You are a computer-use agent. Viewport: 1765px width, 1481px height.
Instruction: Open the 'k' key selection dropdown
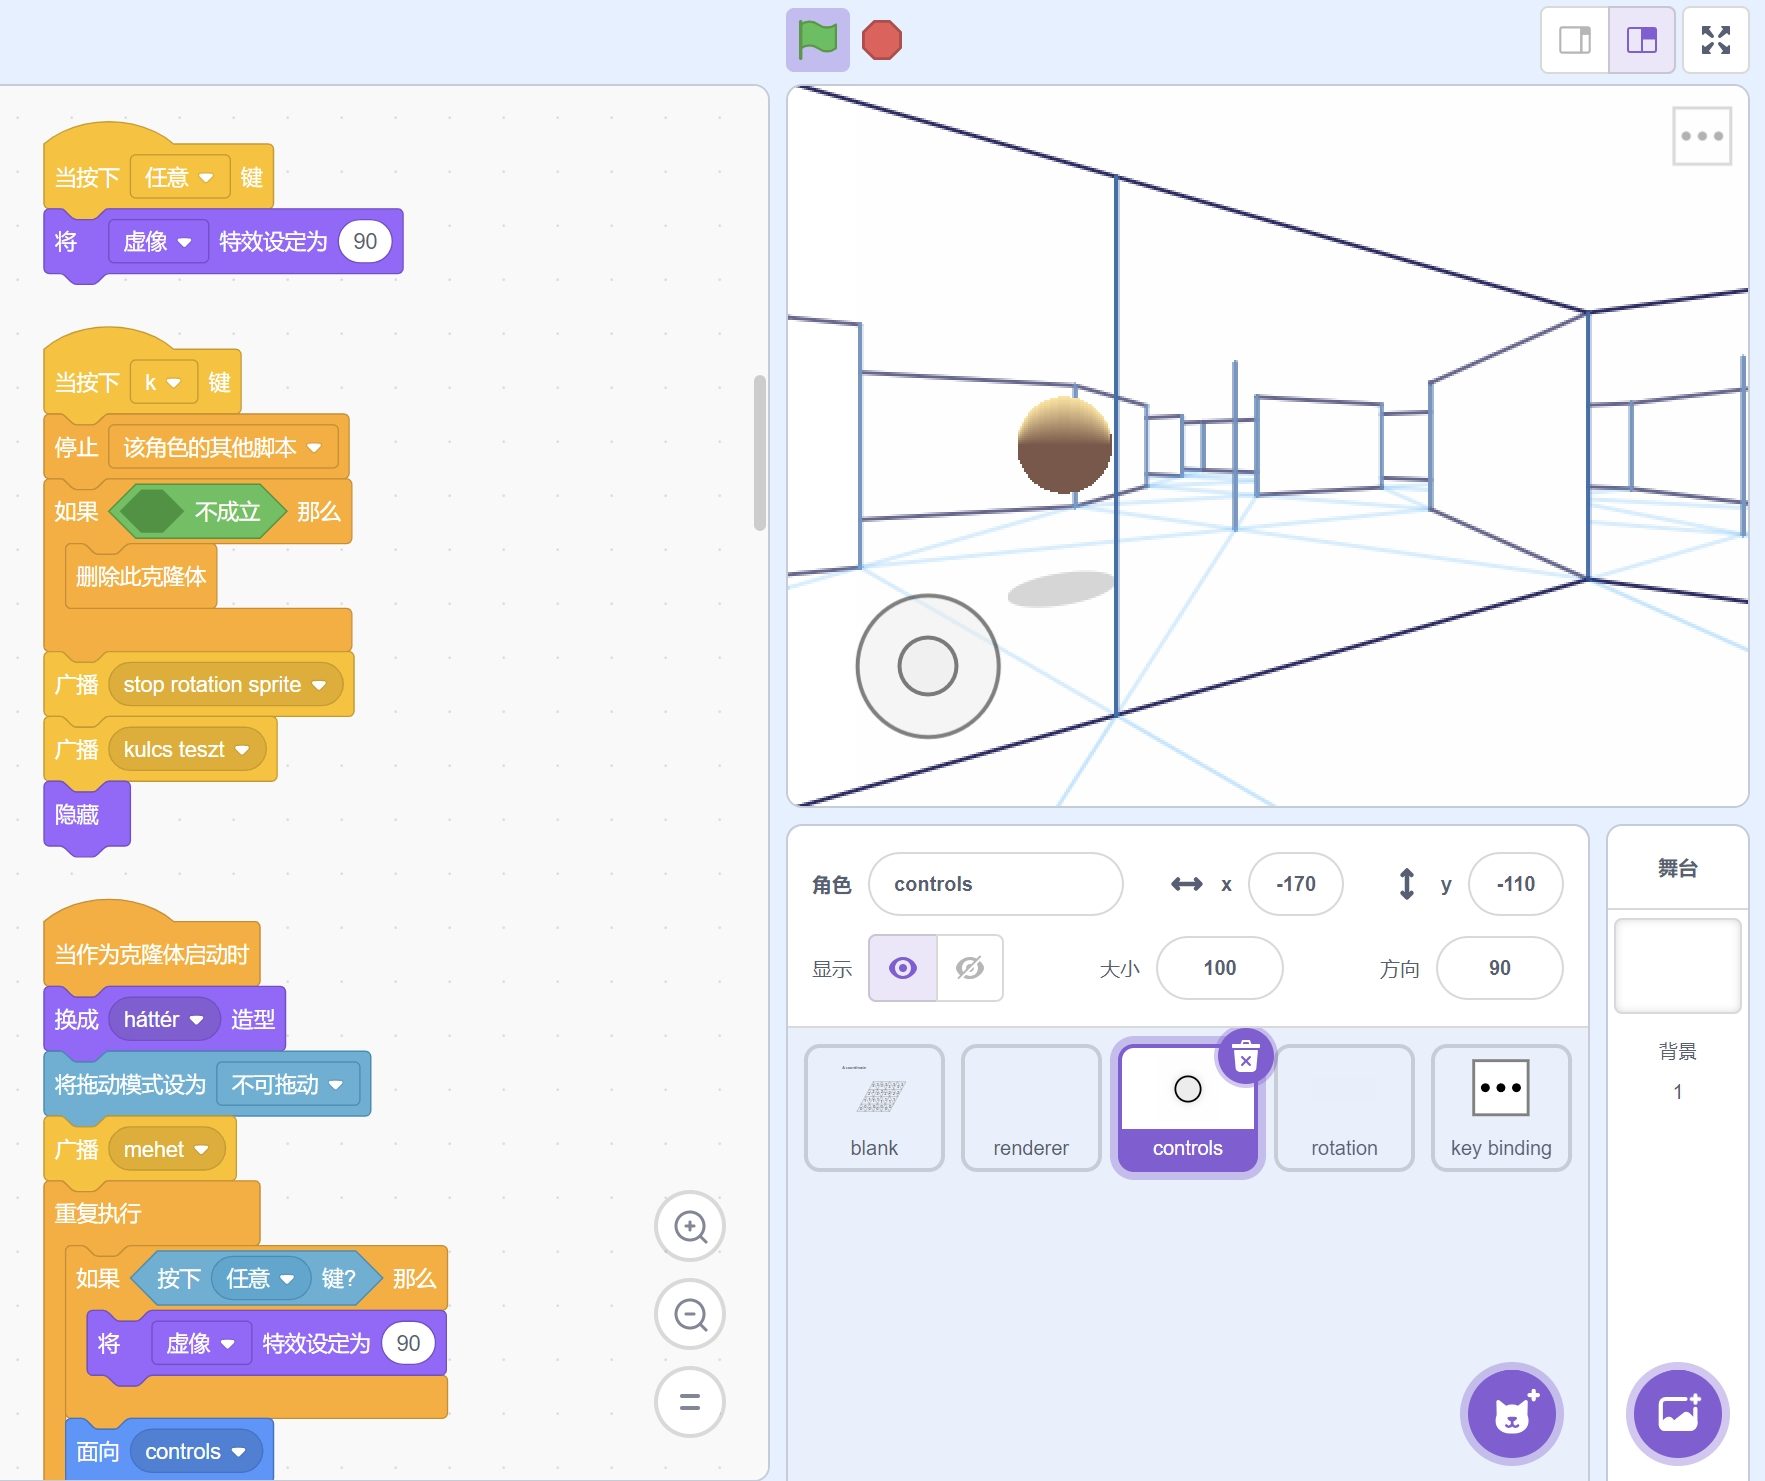(x=174, y=383)
